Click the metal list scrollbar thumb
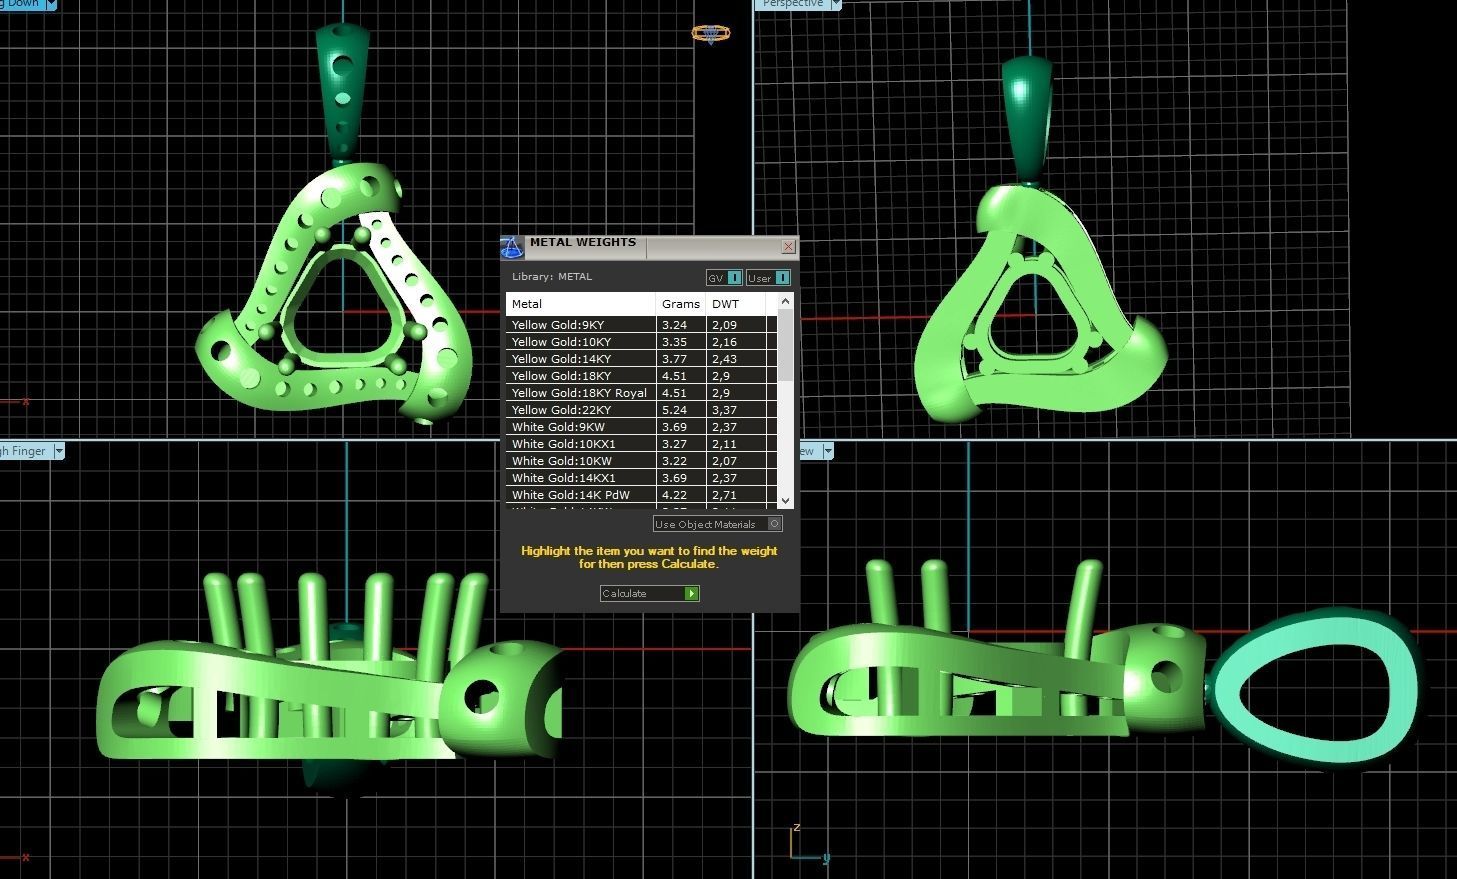 click(785, 344)
